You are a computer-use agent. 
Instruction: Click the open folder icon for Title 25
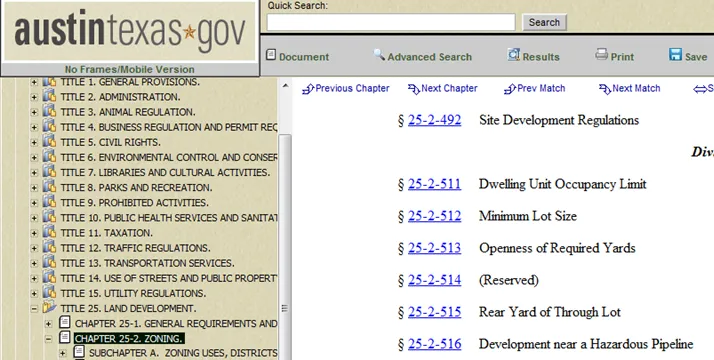coord(49,307)
